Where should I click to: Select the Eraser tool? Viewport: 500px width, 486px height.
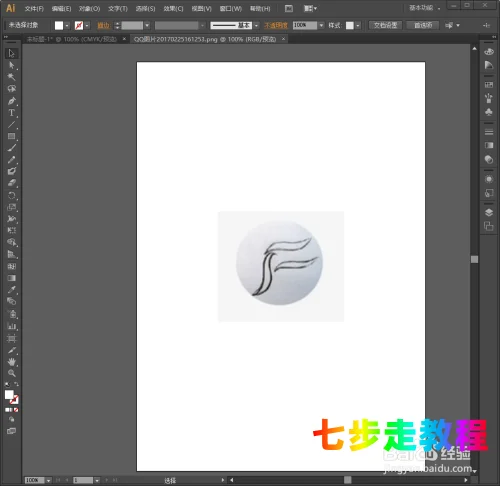(x=11, y=183)
